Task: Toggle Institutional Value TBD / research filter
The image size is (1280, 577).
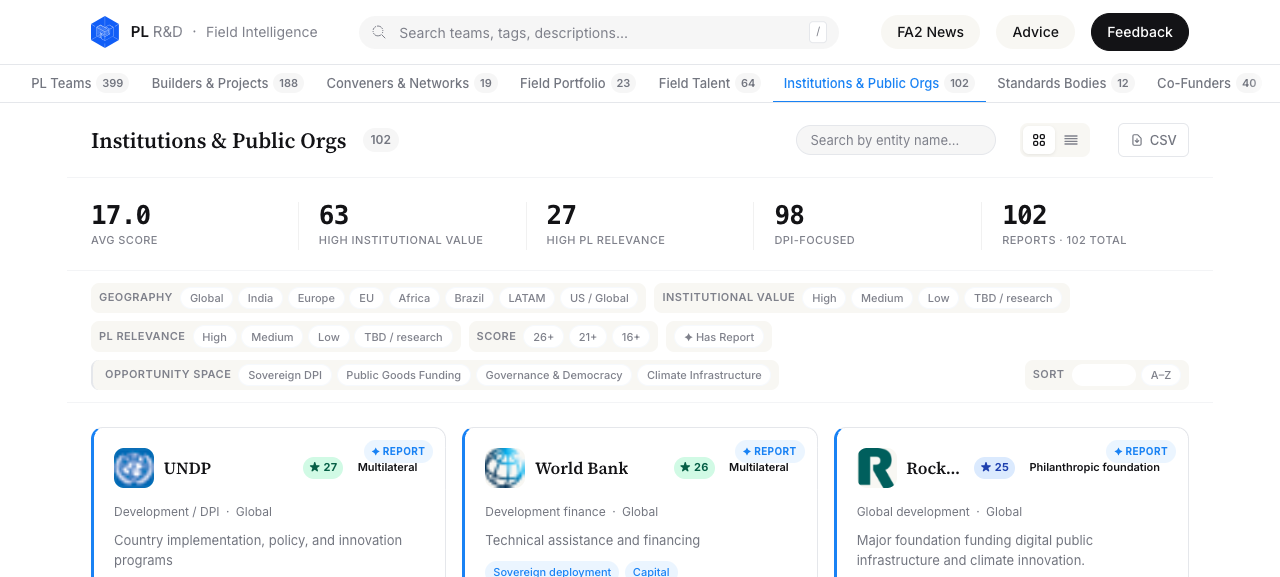Action: pyautogui.click(x=1013, y=298)
